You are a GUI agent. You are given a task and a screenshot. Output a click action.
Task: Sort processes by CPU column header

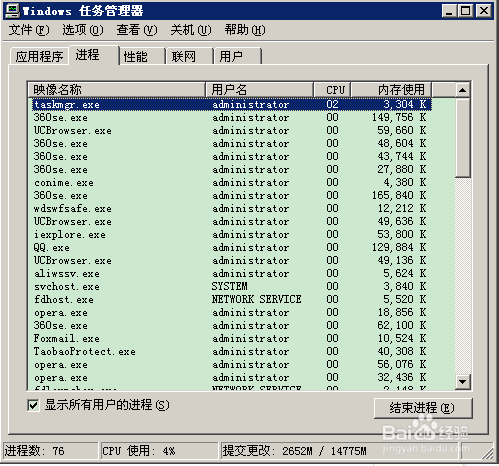pos(332,90)
